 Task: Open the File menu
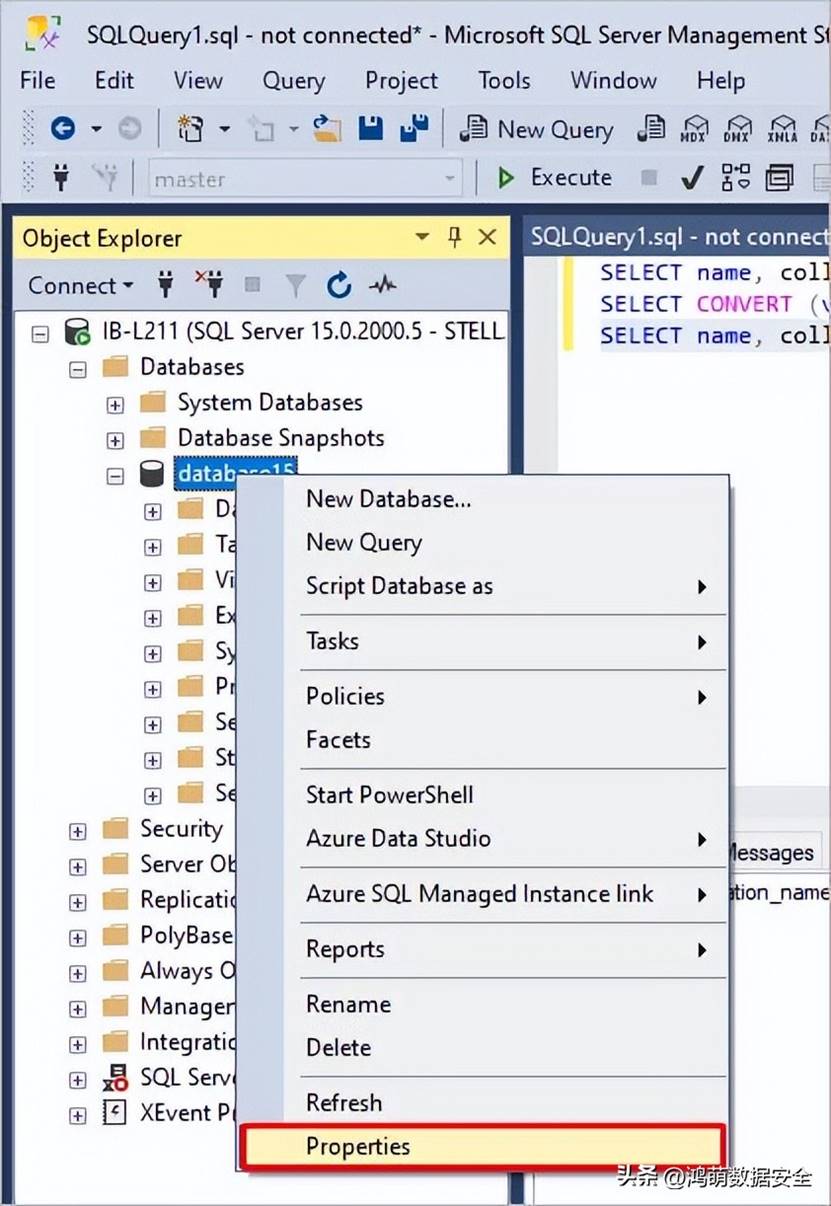38,80
